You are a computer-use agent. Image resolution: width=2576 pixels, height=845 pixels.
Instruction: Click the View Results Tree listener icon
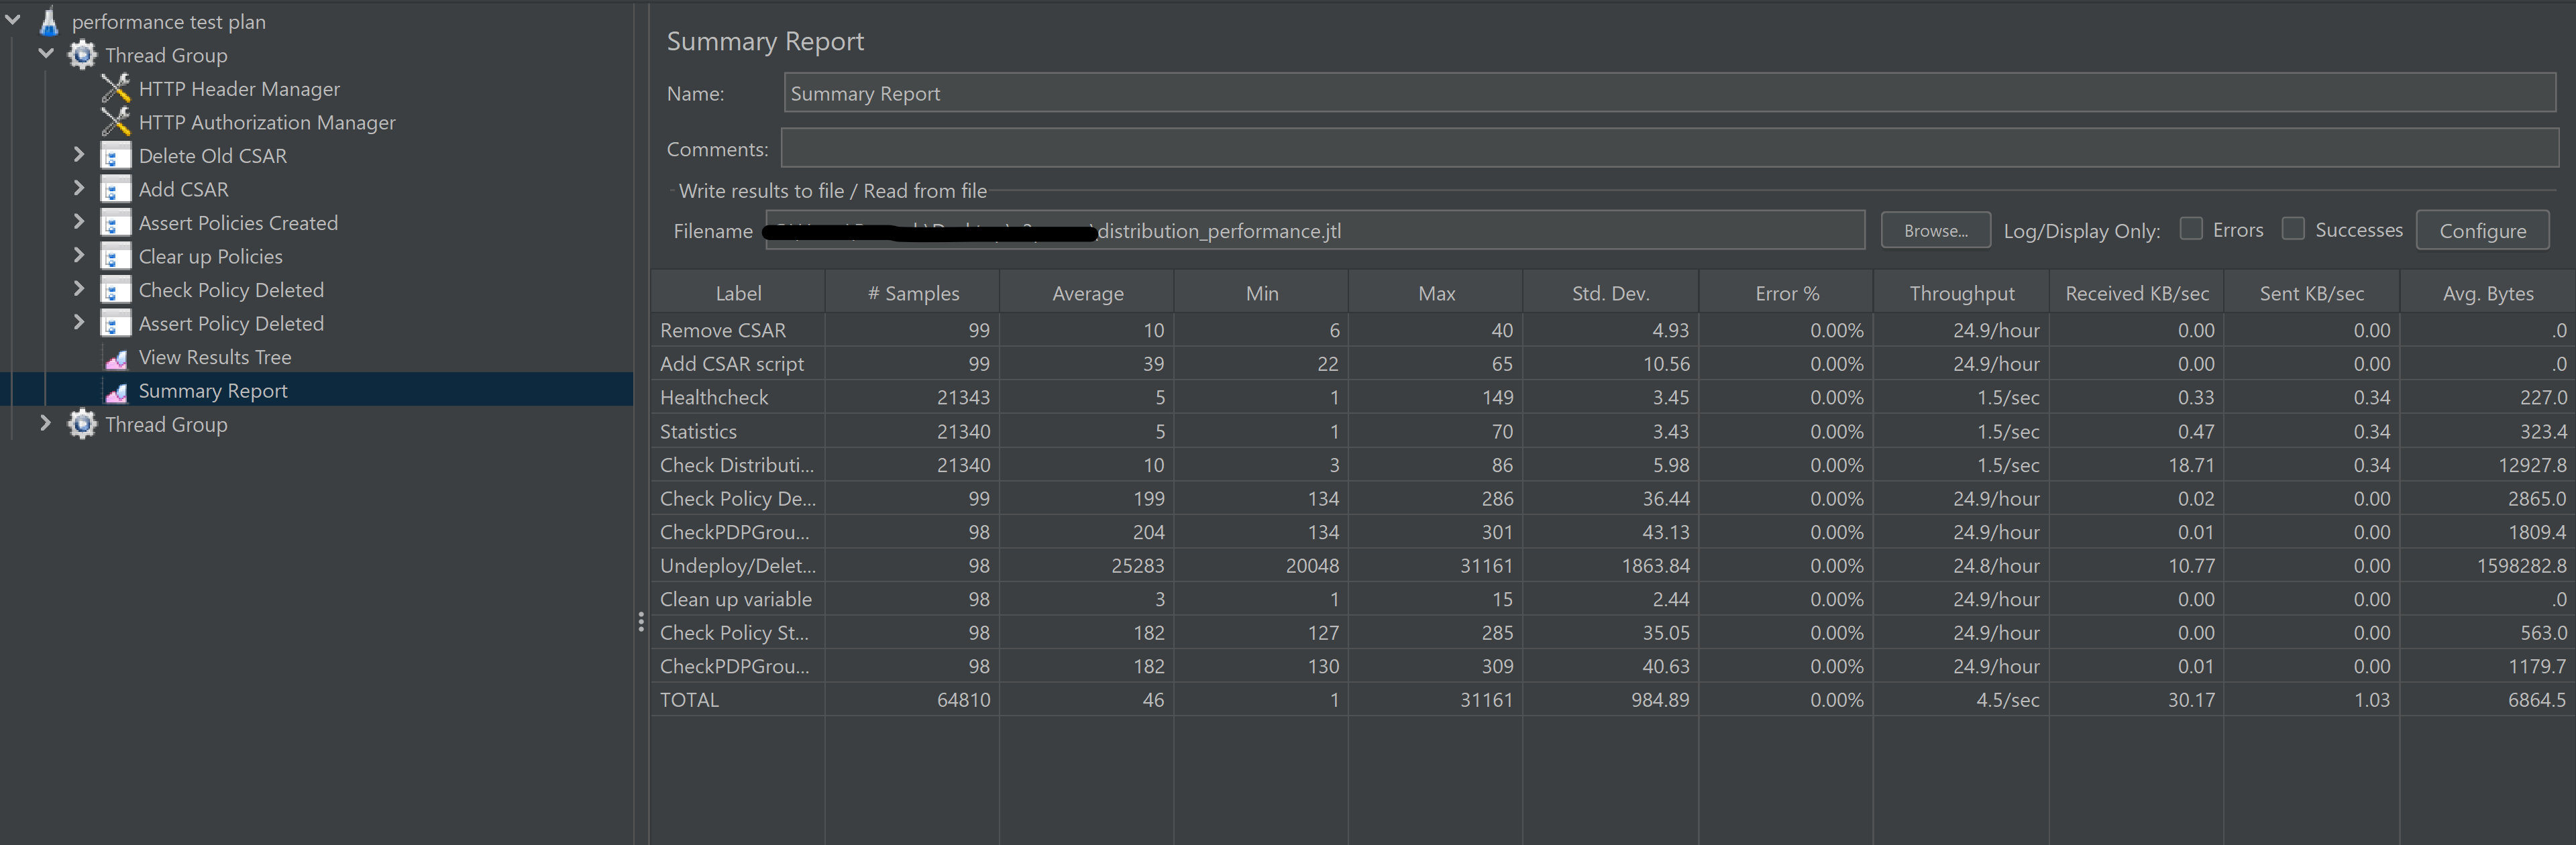point(116,358)
